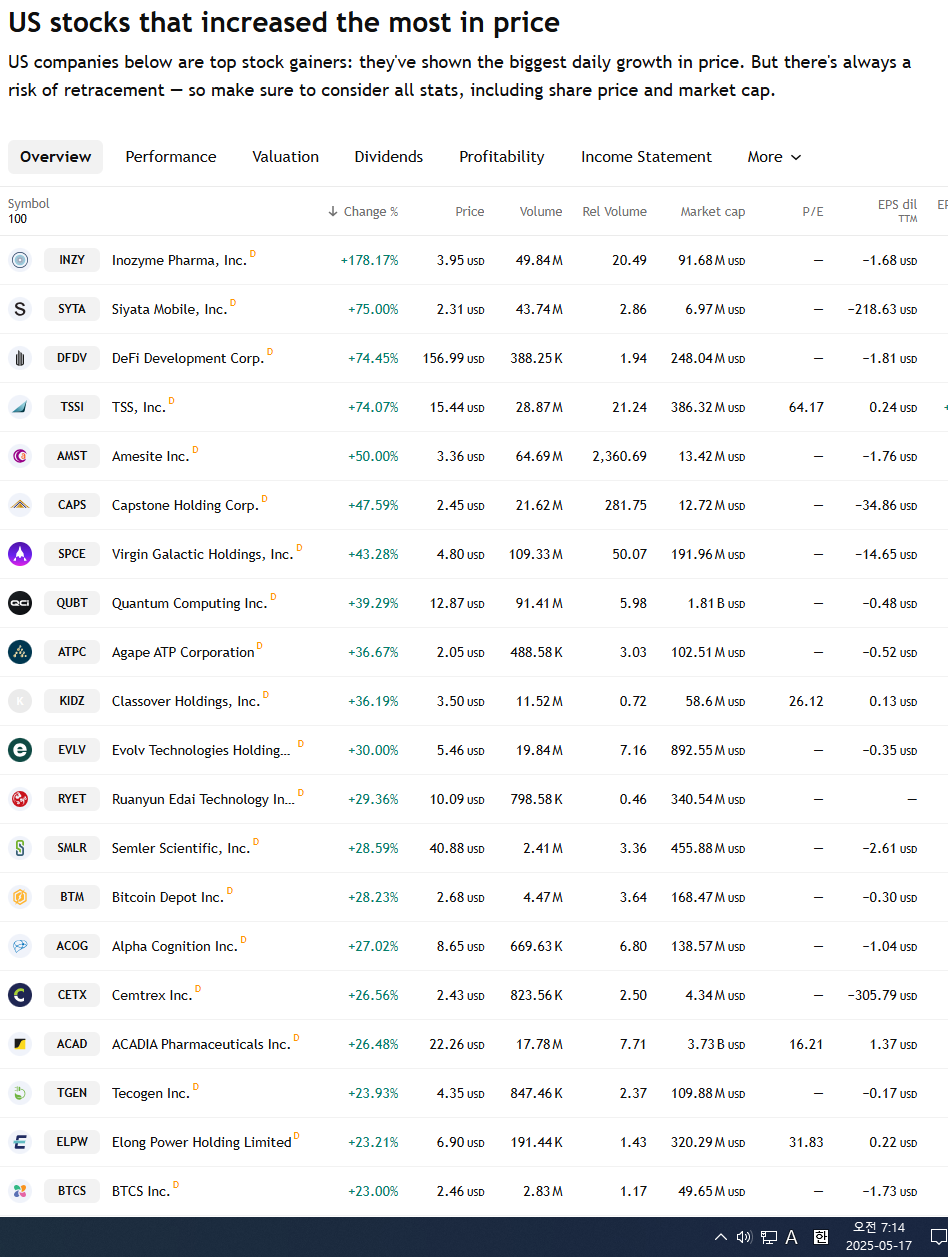Click the DeFi Development Corp. logo icon

(x=20, y=358)
